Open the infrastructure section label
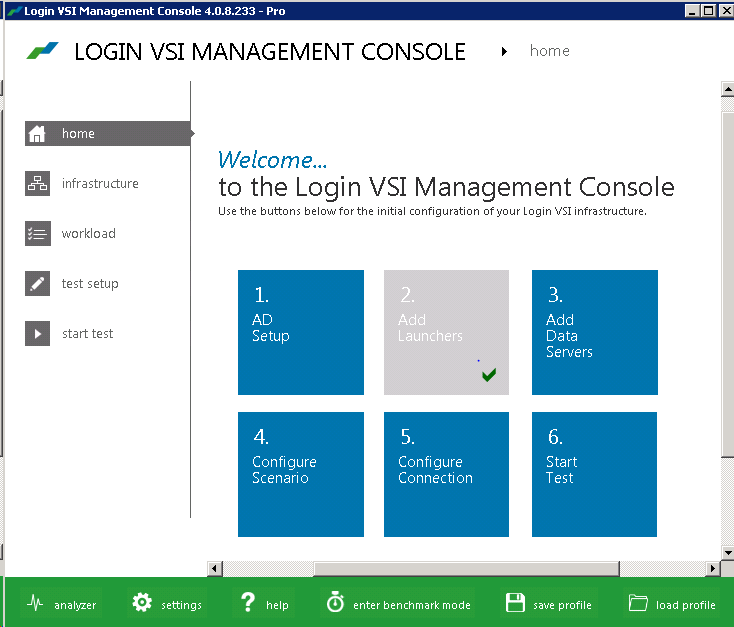 (x=100, y=183)
